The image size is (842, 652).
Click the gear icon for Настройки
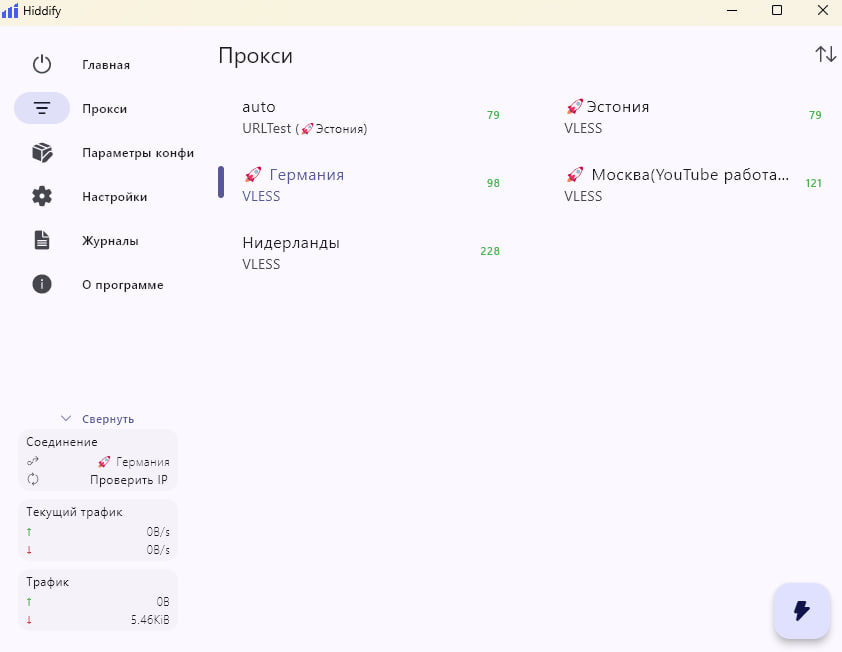coord(42,197)
